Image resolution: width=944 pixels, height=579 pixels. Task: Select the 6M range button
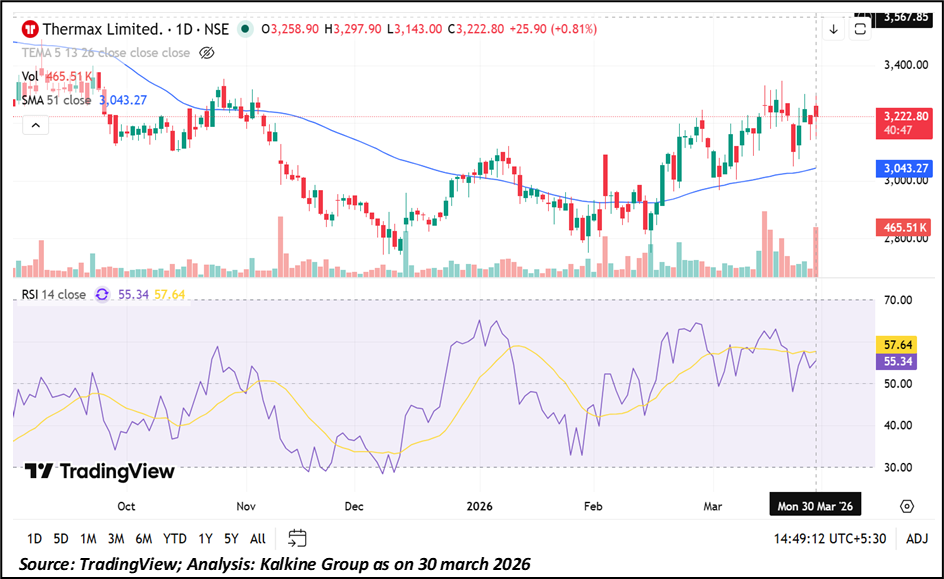click(143, 538)
